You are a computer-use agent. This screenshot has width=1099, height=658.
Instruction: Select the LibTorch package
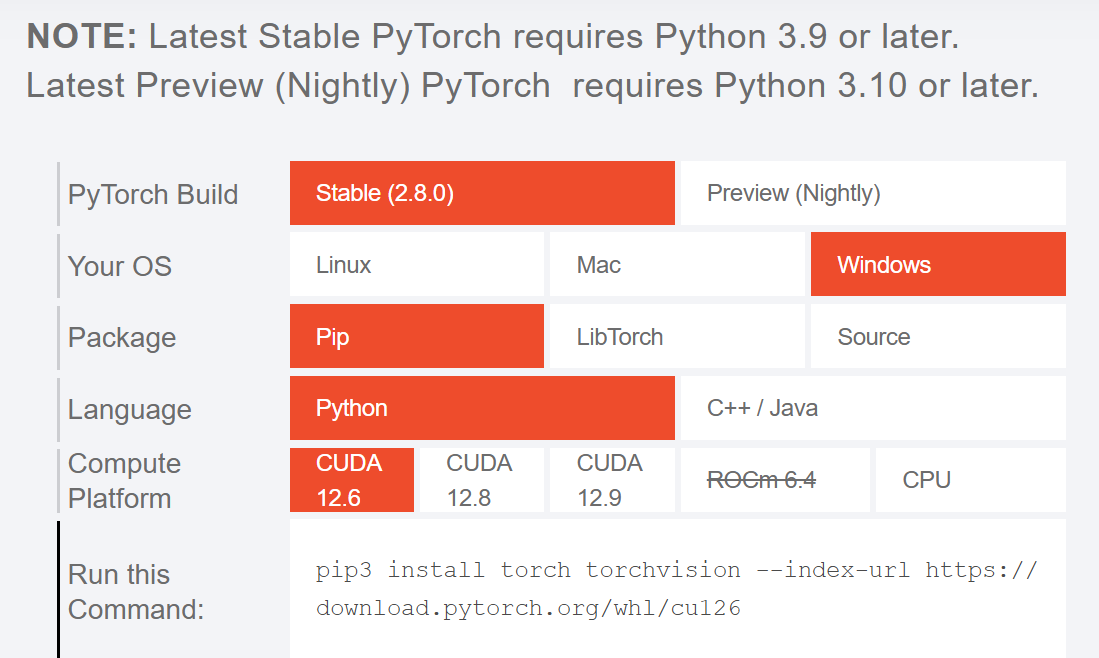pos(676,337)
